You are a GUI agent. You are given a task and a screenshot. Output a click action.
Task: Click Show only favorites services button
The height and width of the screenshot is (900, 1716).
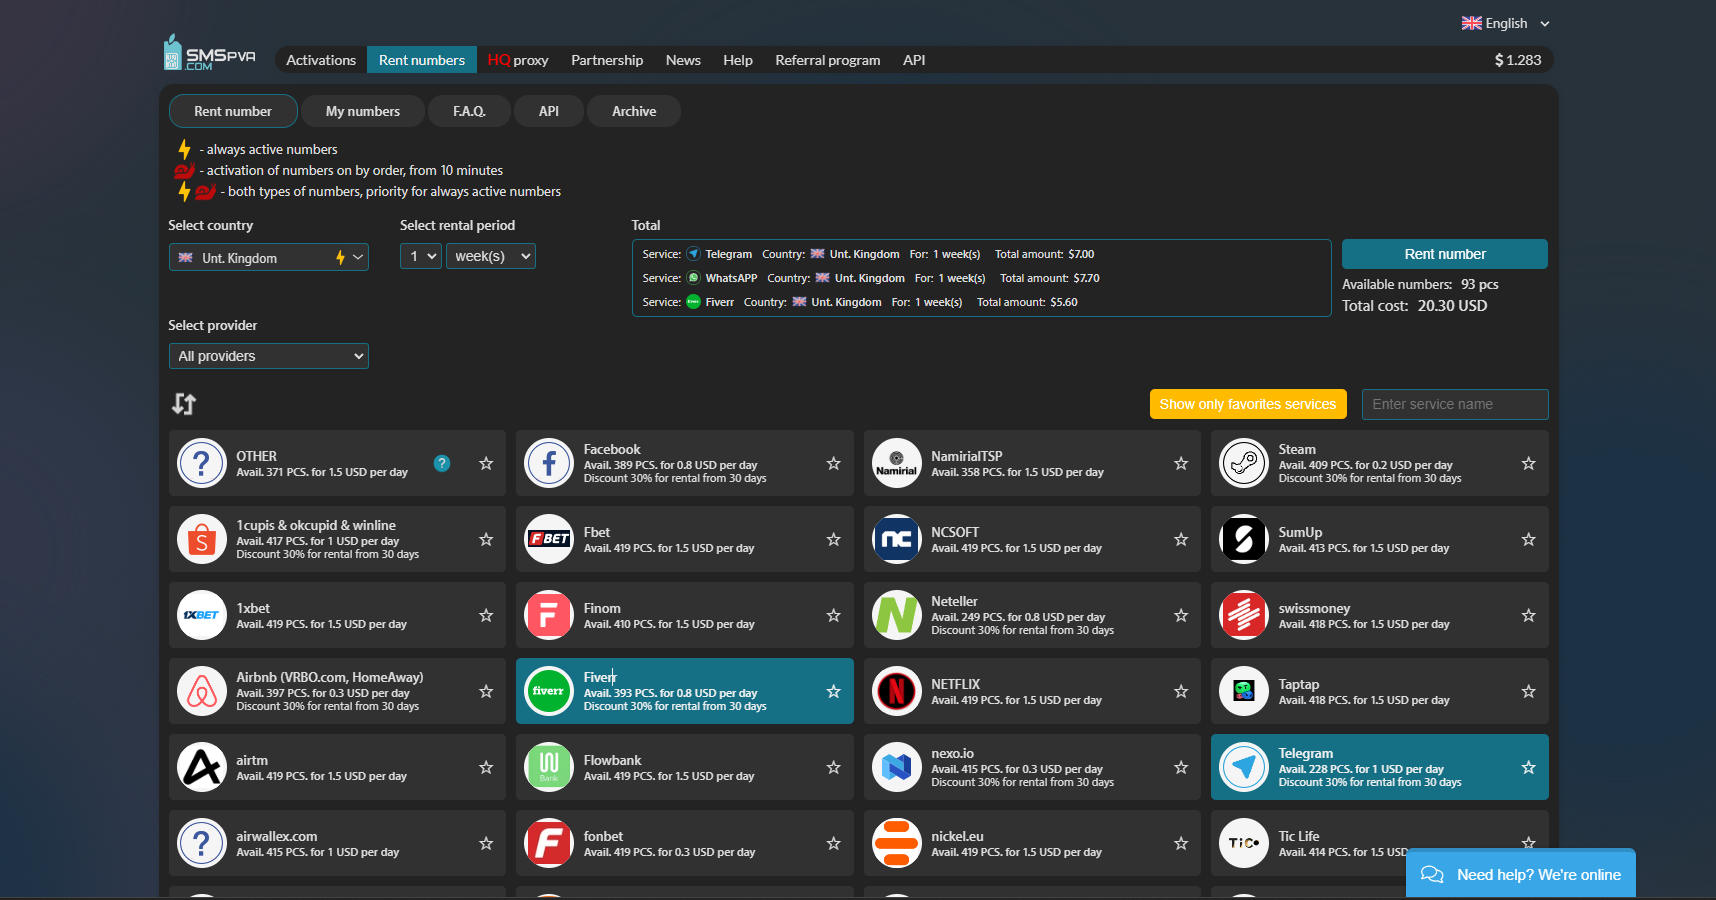point(1248,404)
